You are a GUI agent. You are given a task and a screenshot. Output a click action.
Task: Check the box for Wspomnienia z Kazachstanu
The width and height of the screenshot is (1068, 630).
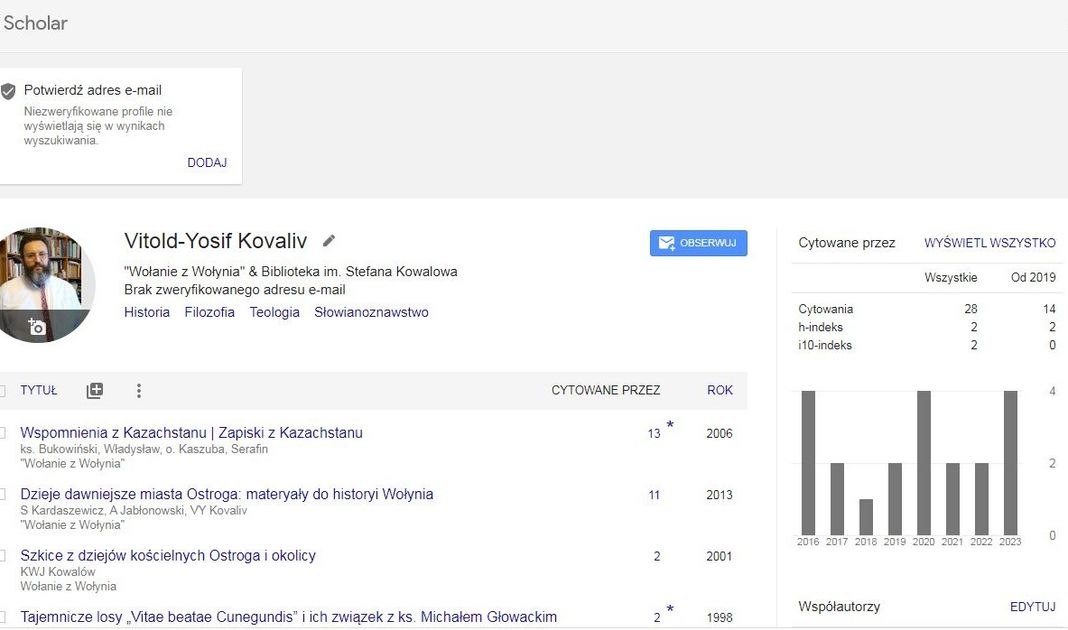pyautogui.click(x=2, y=434)
